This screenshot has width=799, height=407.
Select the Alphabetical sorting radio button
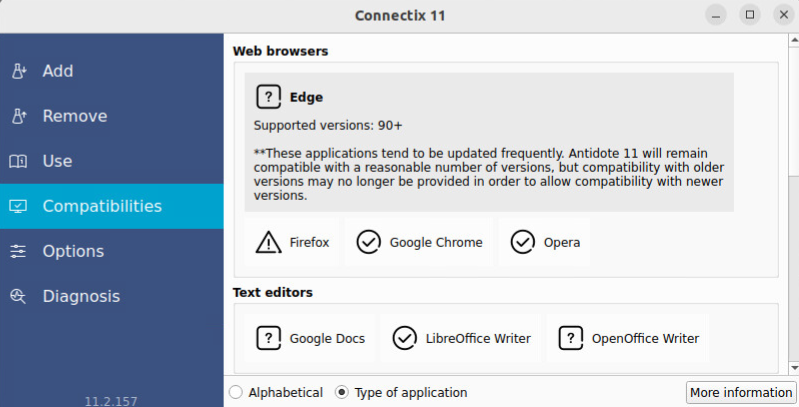[235, 392]
